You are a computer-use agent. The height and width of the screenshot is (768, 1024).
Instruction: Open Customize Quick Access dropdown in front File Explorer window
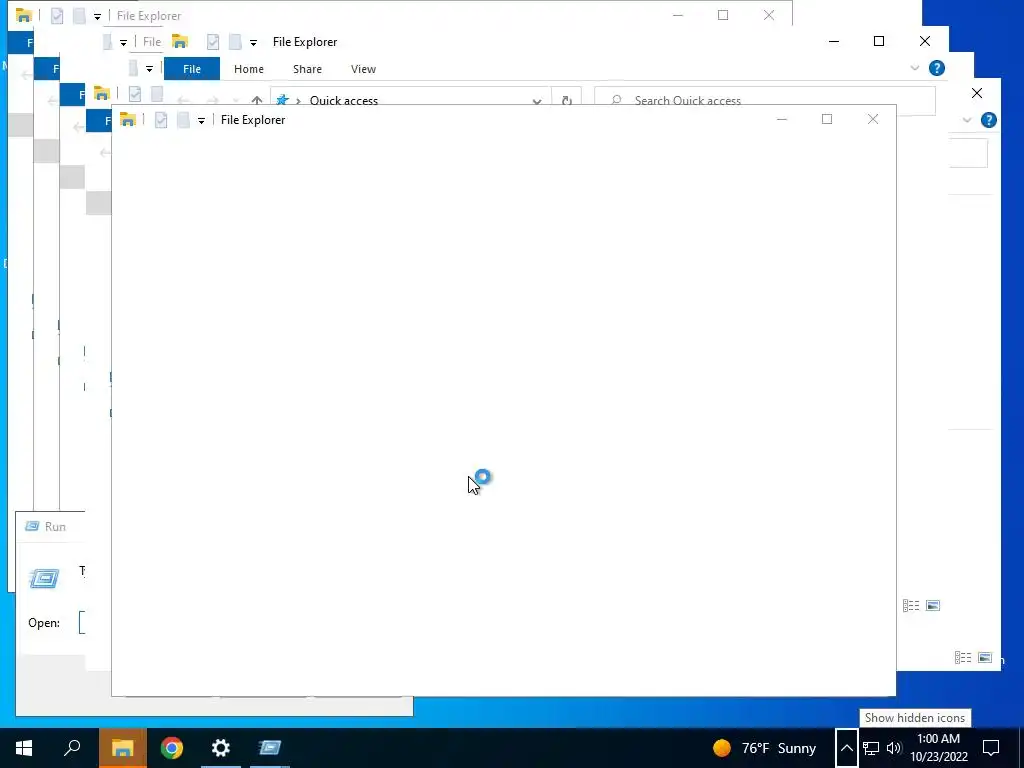tap(201, 120)
